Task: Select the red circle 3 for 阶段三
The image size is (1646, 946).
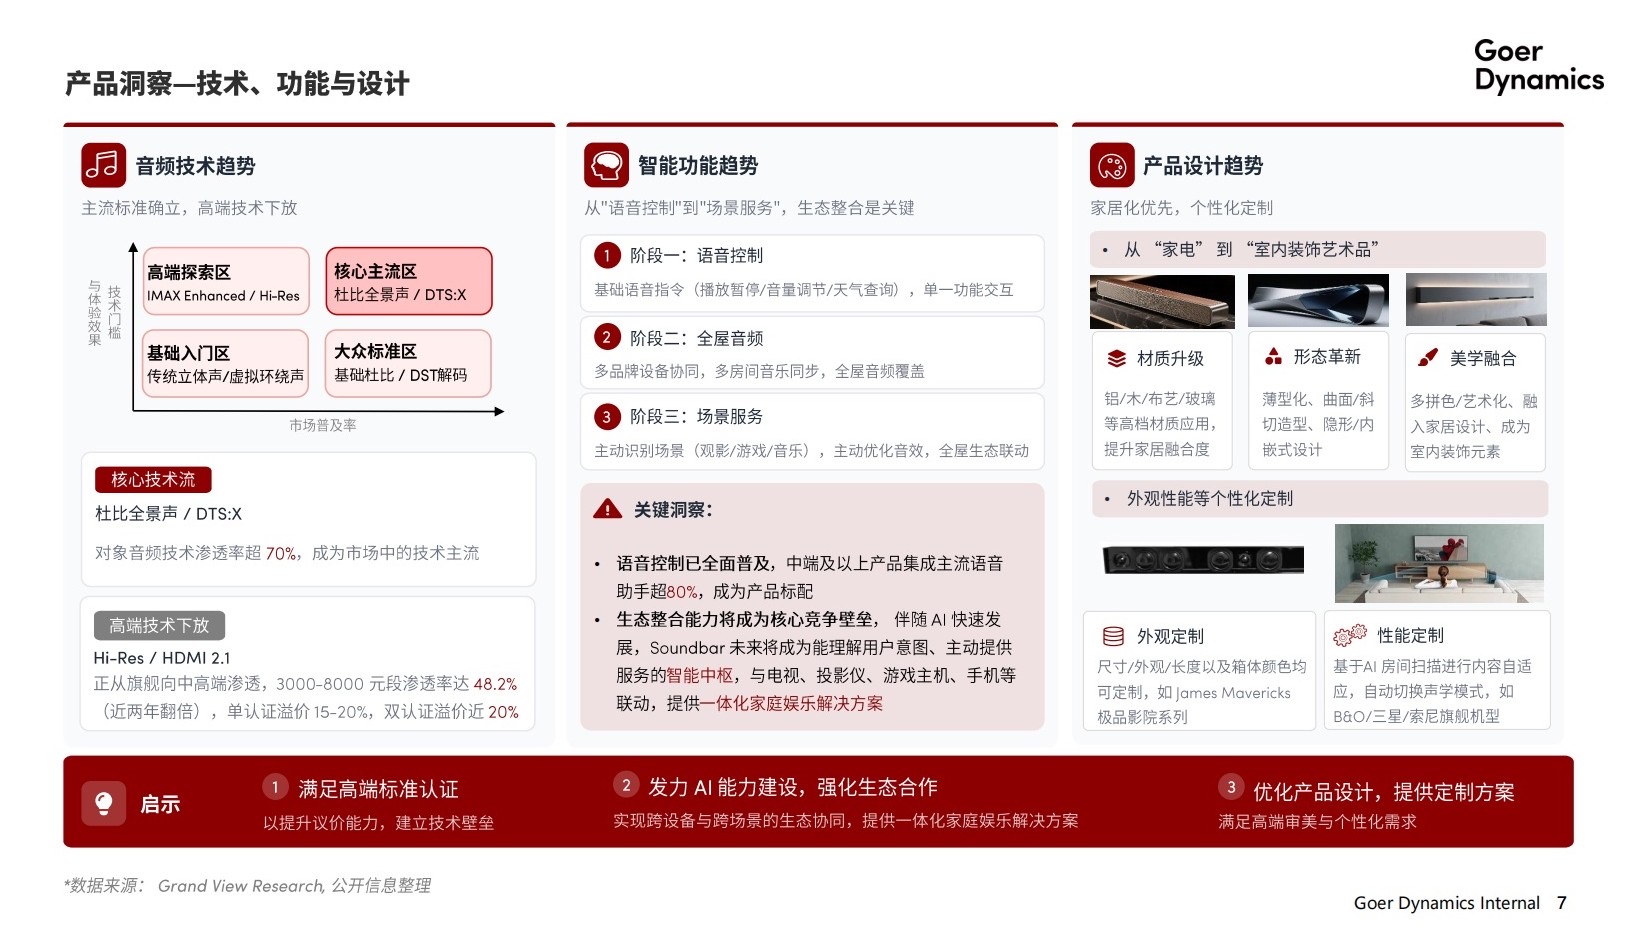Action: click(606, 417)
